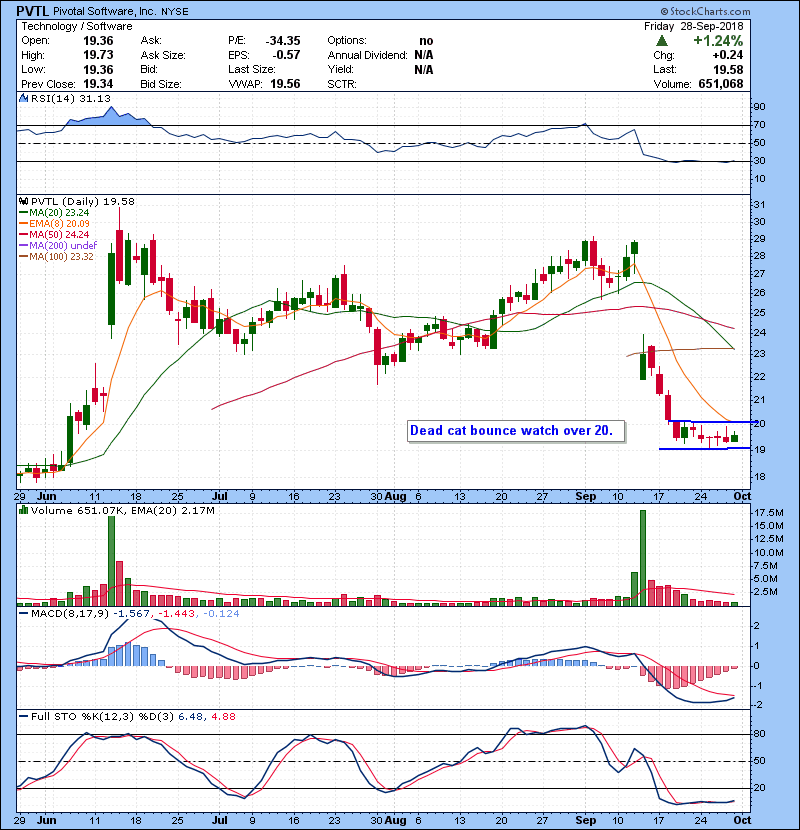The image size is (800, 830).
Task: Click the 90 RSI axis label
Action: tap(759, 107)
